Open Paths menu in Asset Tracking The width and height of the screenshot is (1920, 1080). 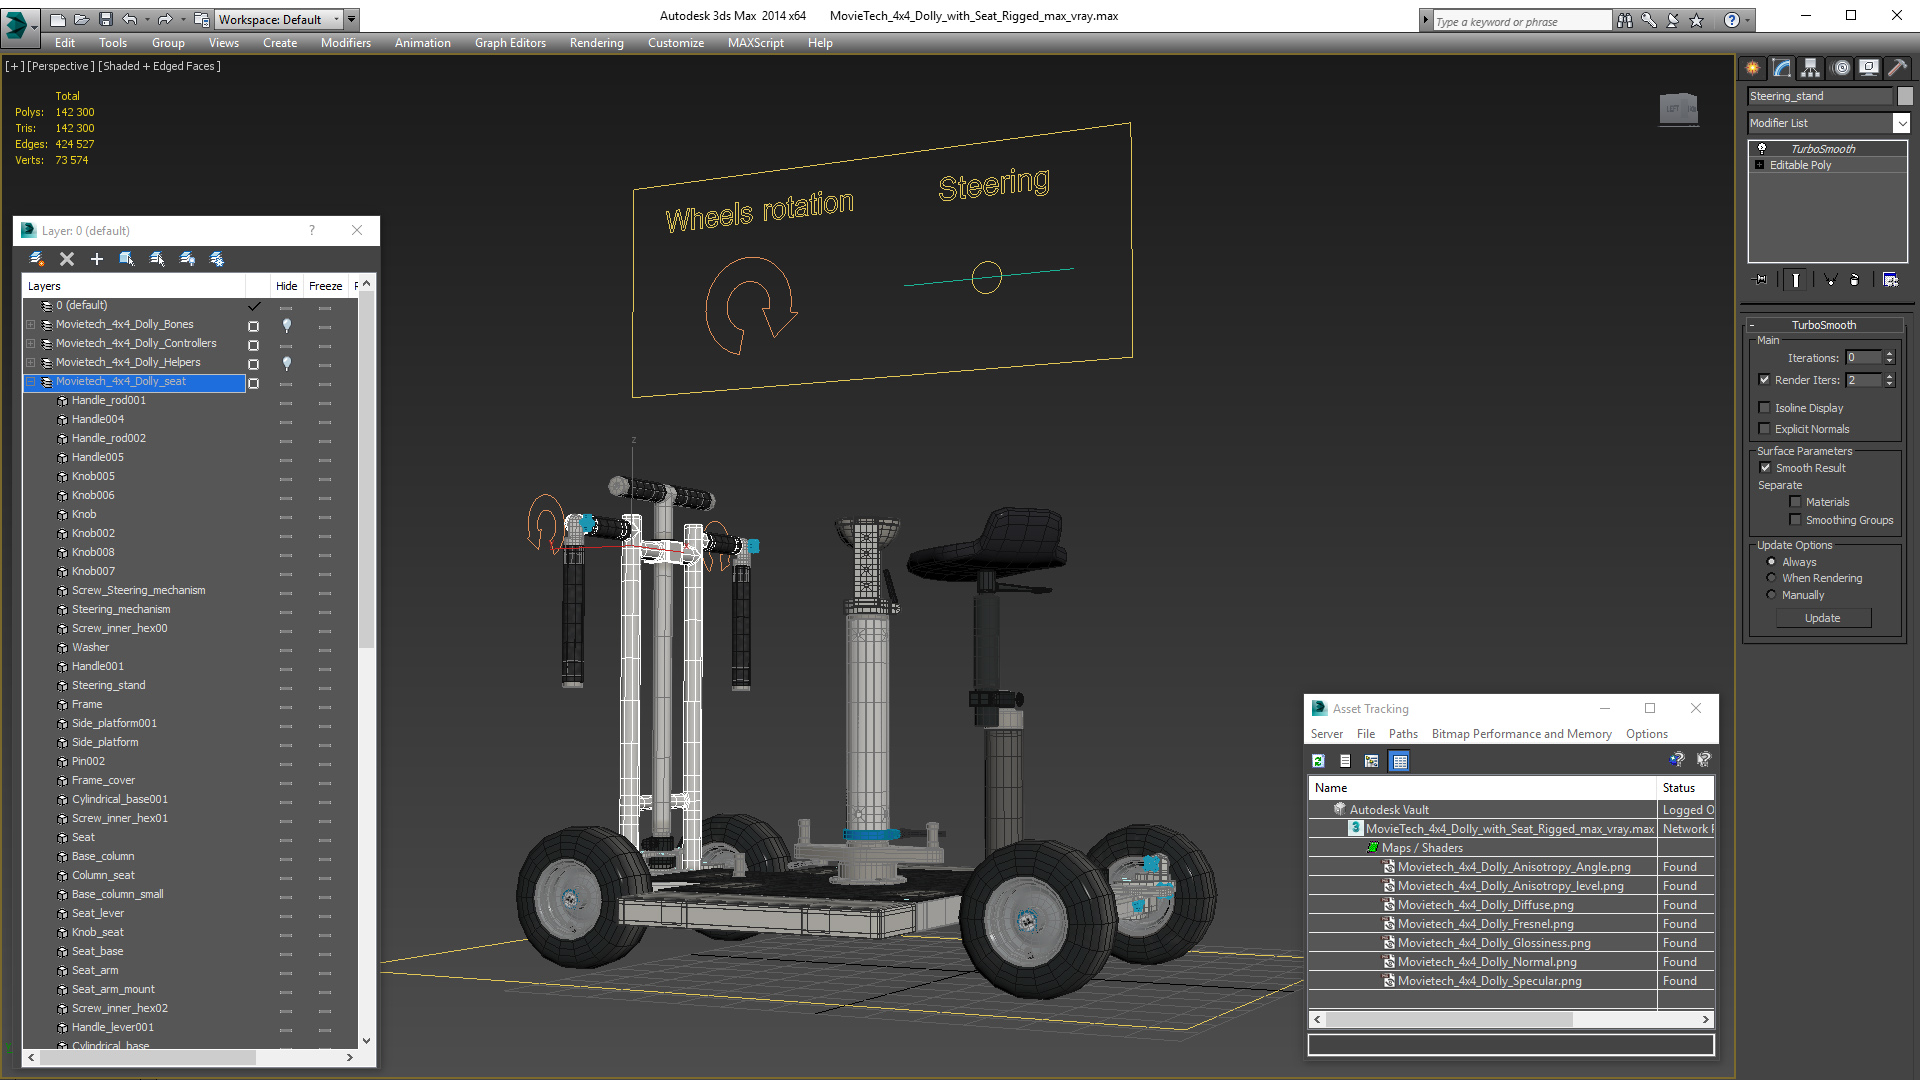(1403, 734)
